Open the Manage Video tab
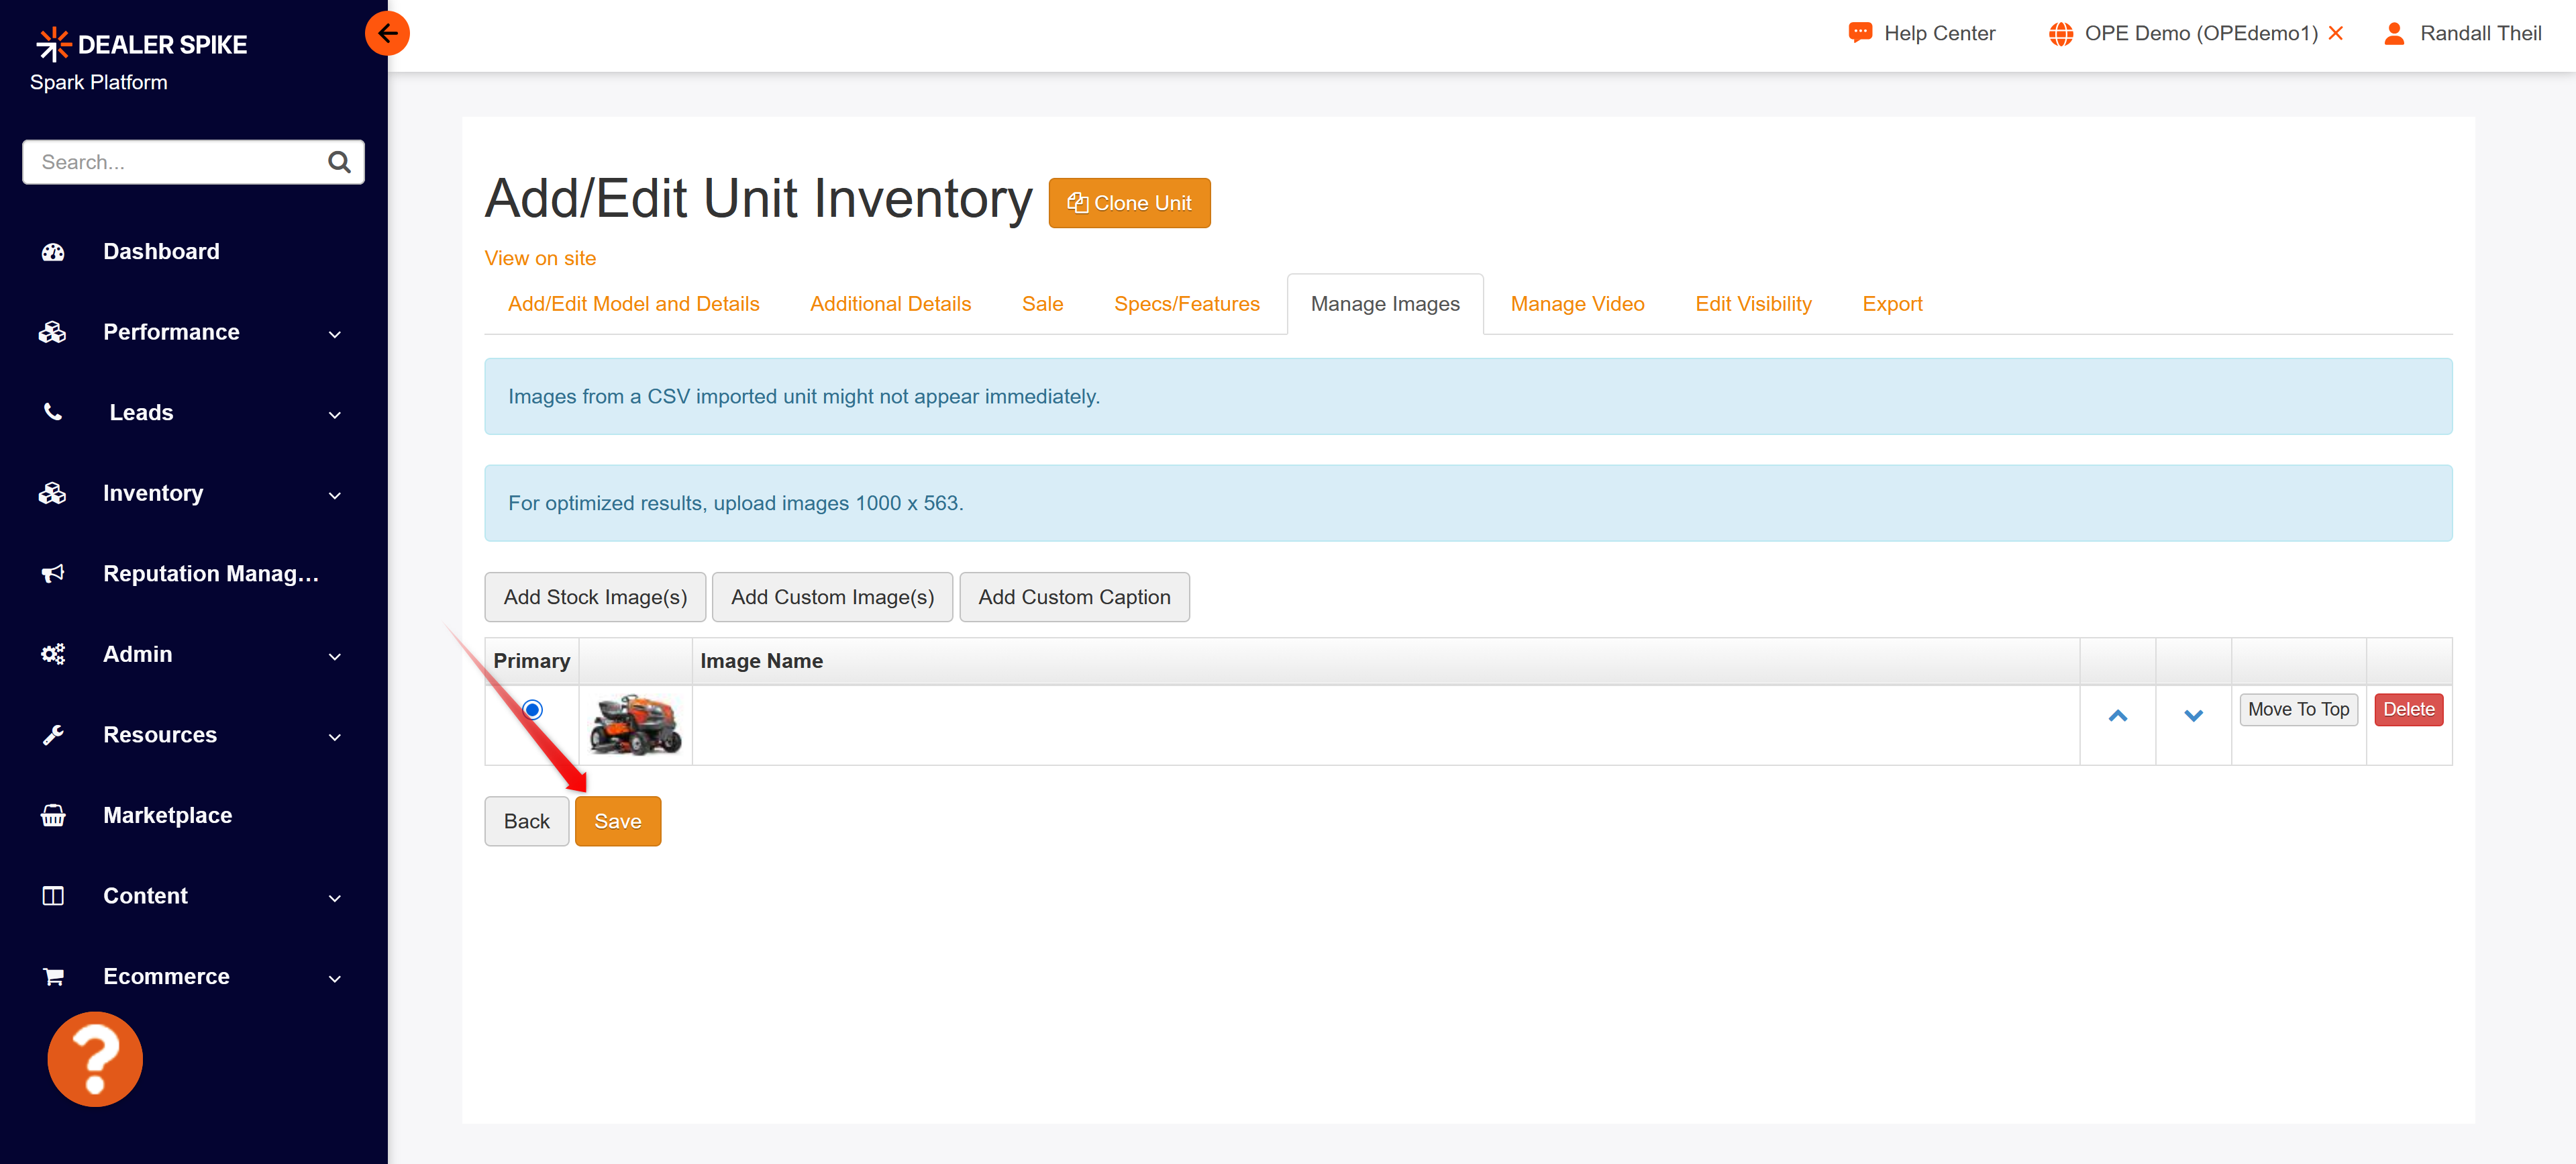The image size is (2576, 1164). coord(1577,304)
